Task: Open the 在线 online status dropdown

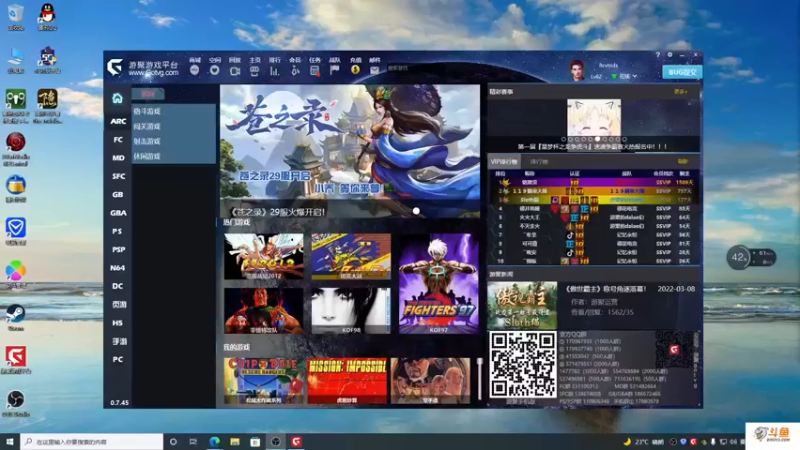Action: point(624,76)
